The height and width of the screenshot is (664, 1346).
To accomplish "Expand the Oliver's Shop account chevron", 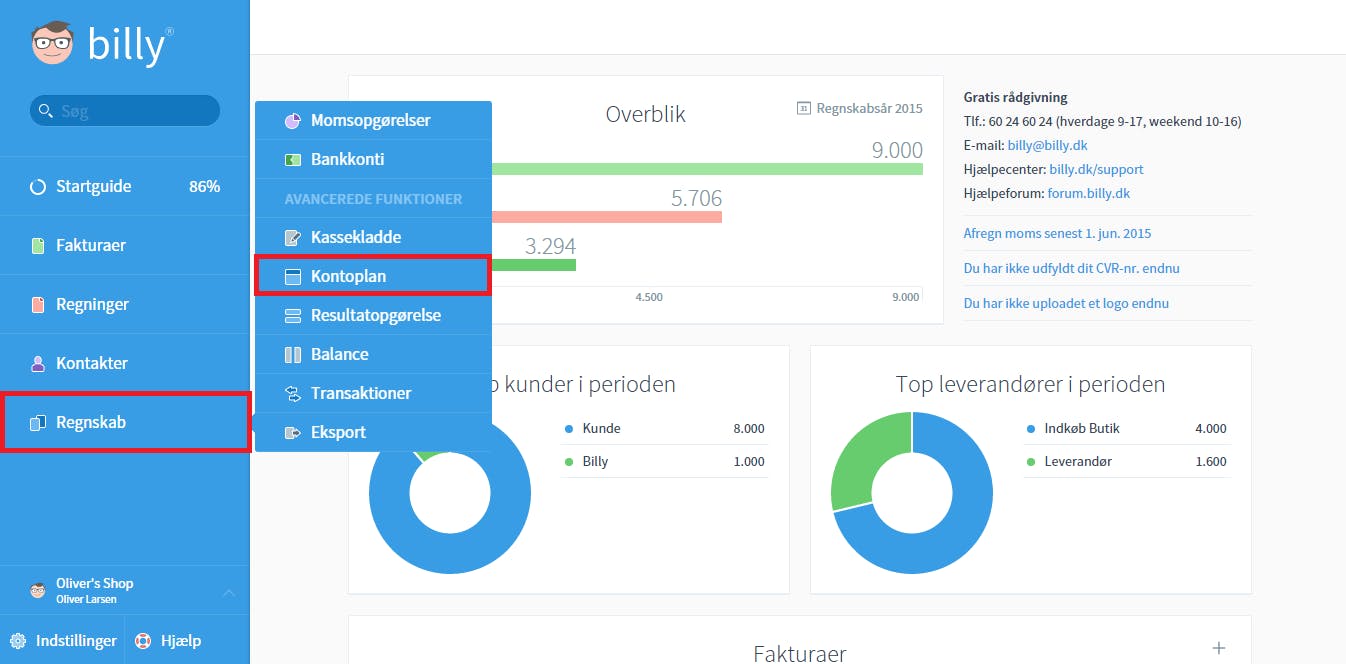I will coord(229,593).
